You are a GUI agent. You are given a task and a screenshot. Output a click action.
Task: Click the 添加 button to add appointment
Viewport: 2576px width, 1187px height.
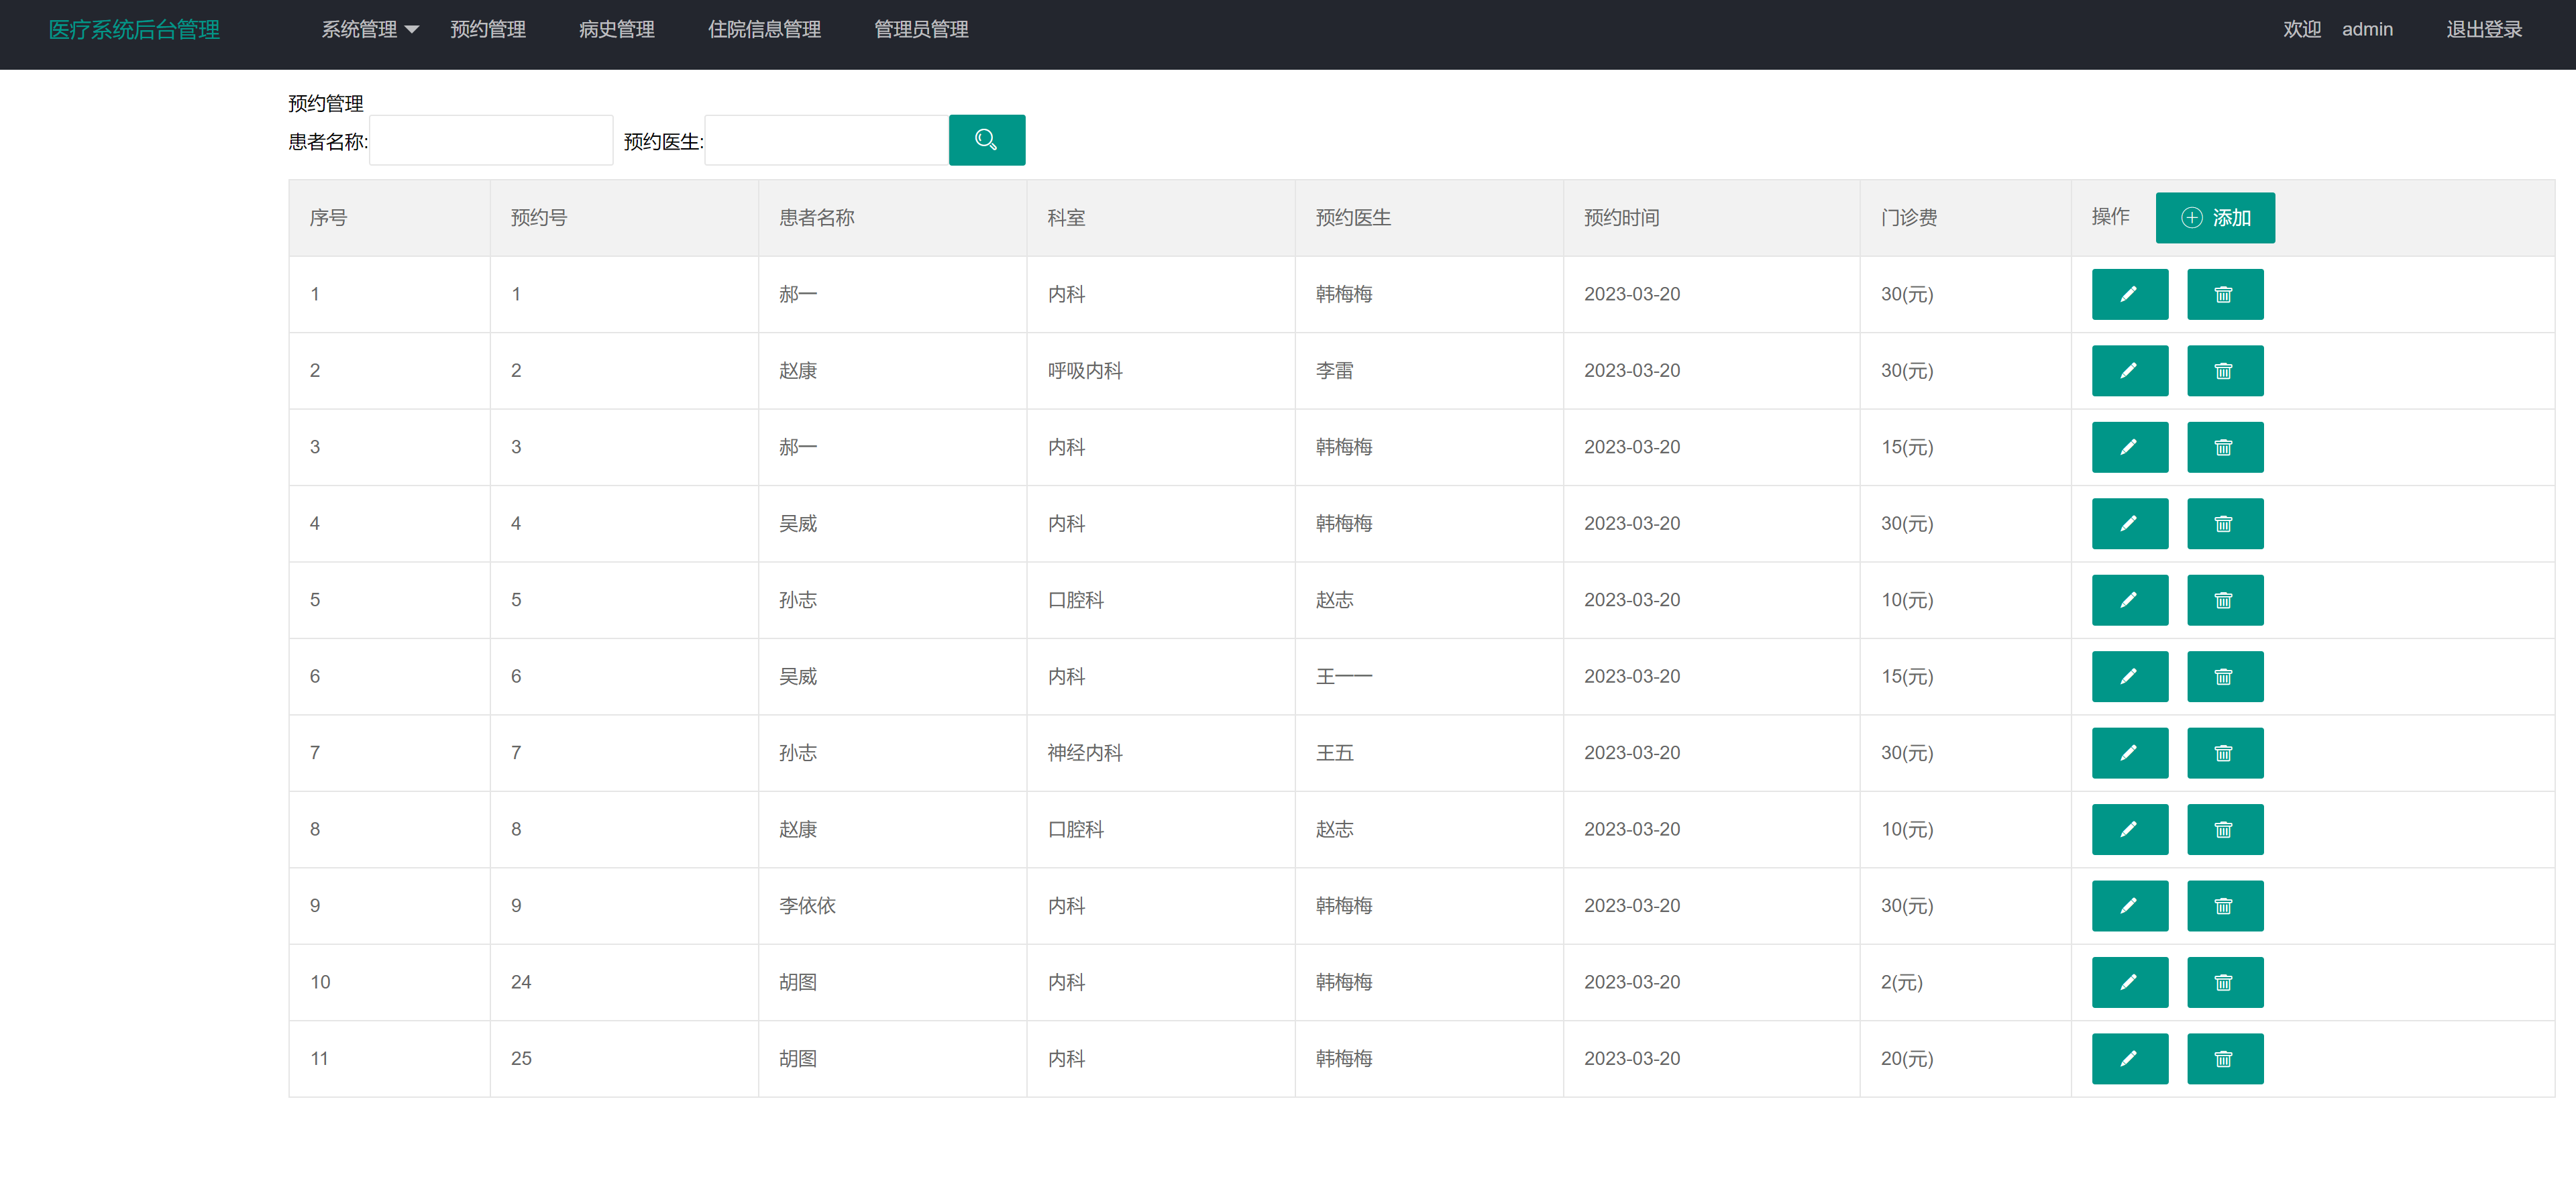pyautogui.click(x=2215, y=217)
